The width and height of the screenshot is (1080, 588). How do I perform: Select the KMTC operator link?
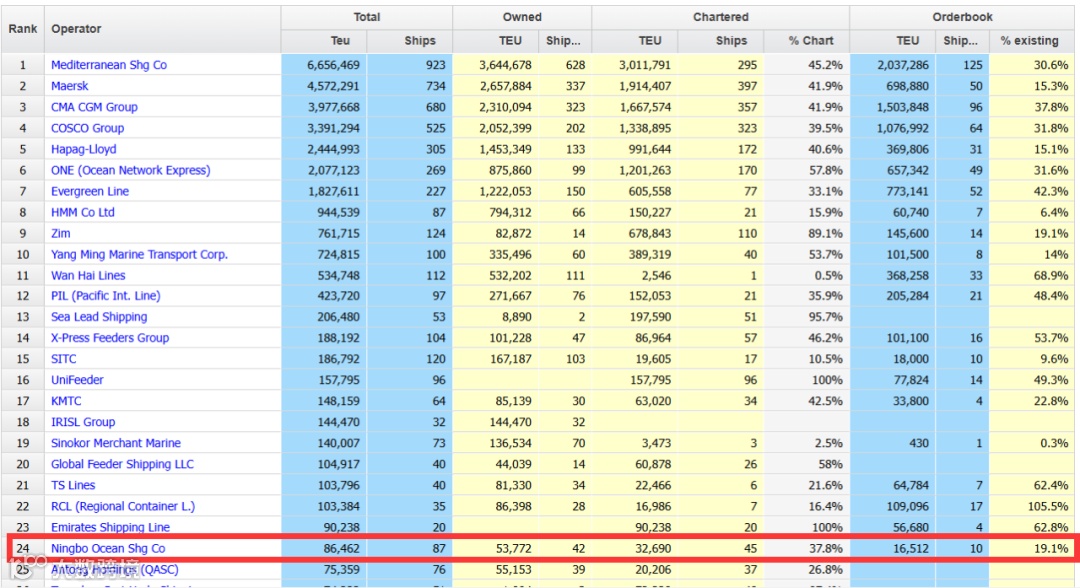[x=66, y=401]
